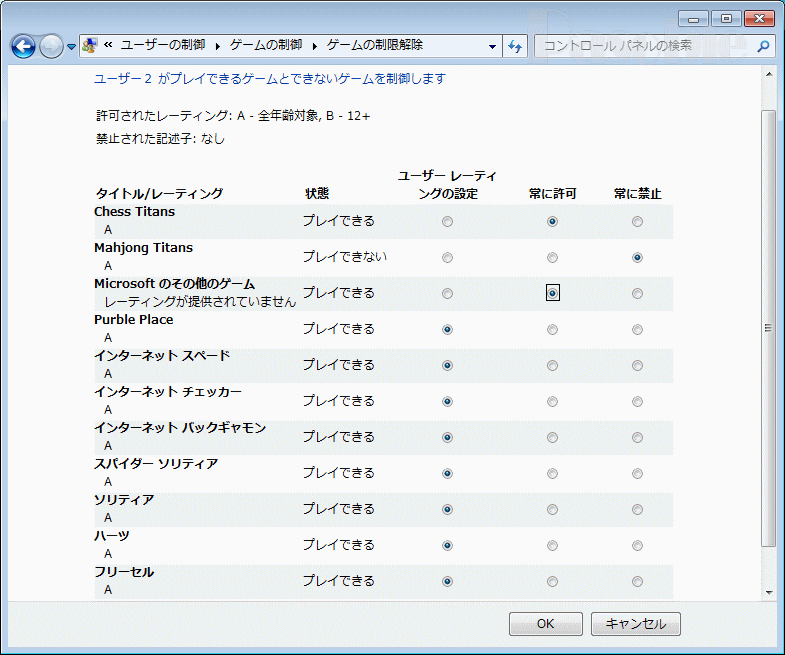Screen dimensions: 785x655
Task: Click the vertical scrollbar thumb
Action: click(x=768, y=329)
